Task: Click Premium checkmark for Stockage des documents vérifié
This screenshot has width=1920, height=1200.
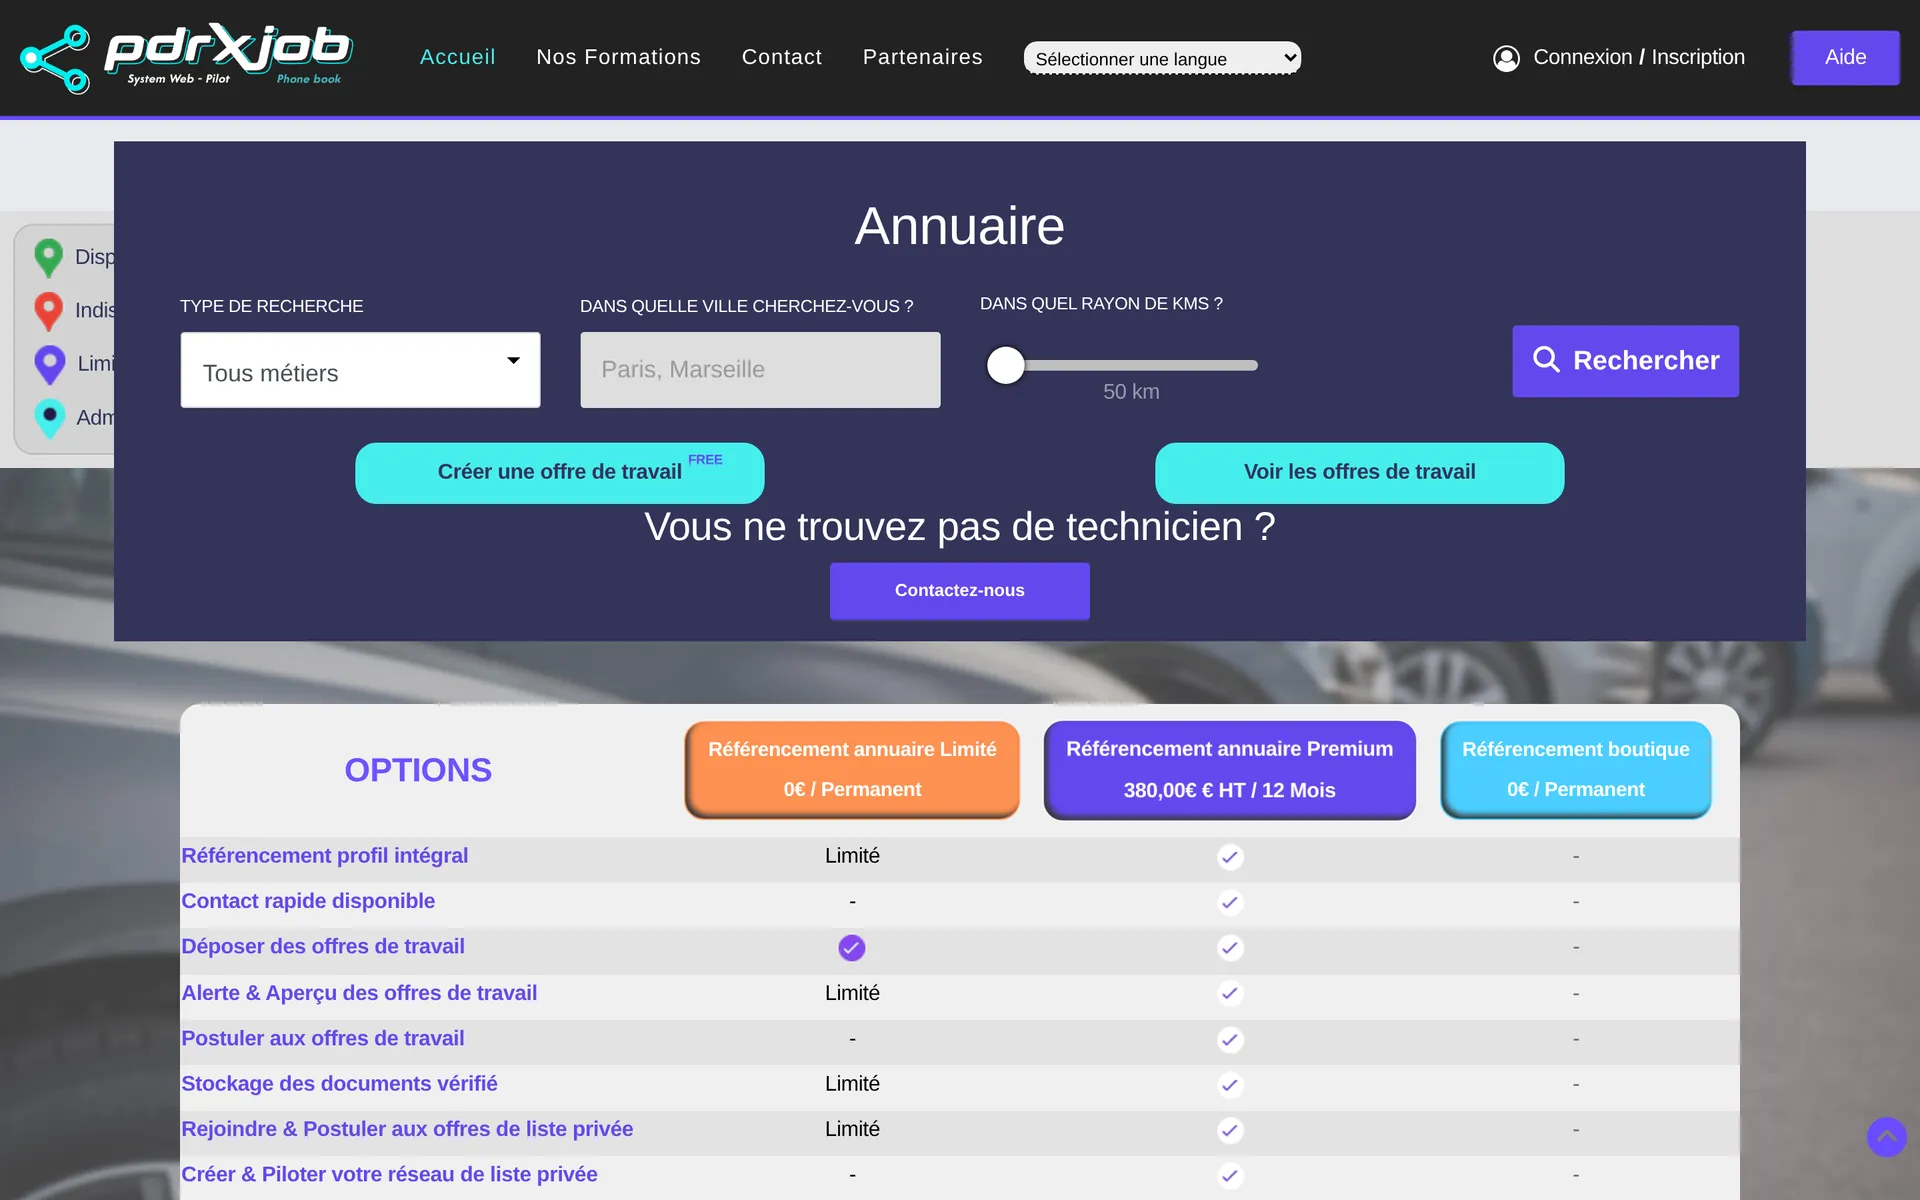Action: [1230, 1085]
